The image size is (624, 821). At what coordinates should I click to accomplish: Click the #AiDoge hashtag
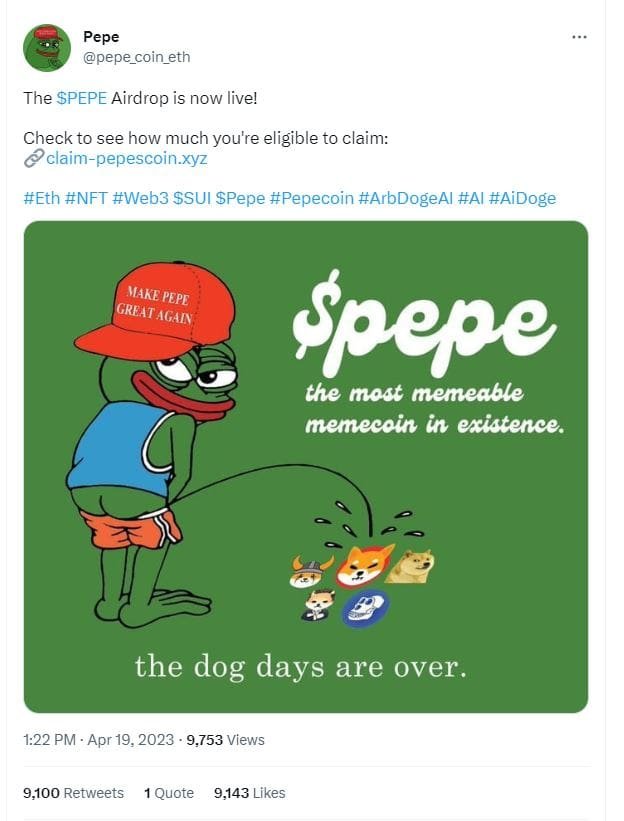(x=521, y=199)
